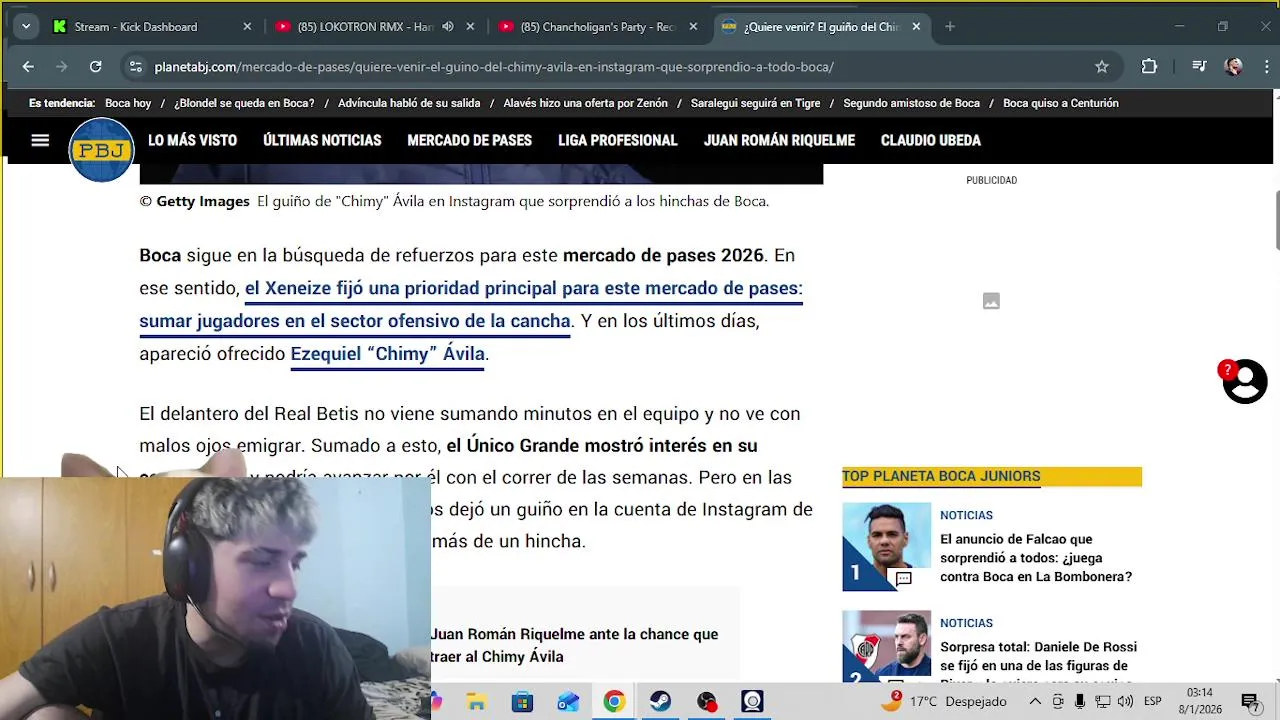The width and height of the screenshot is (1280, 720).
Task: Open the MERCADO DE PASES menu section
Action: 469,141
